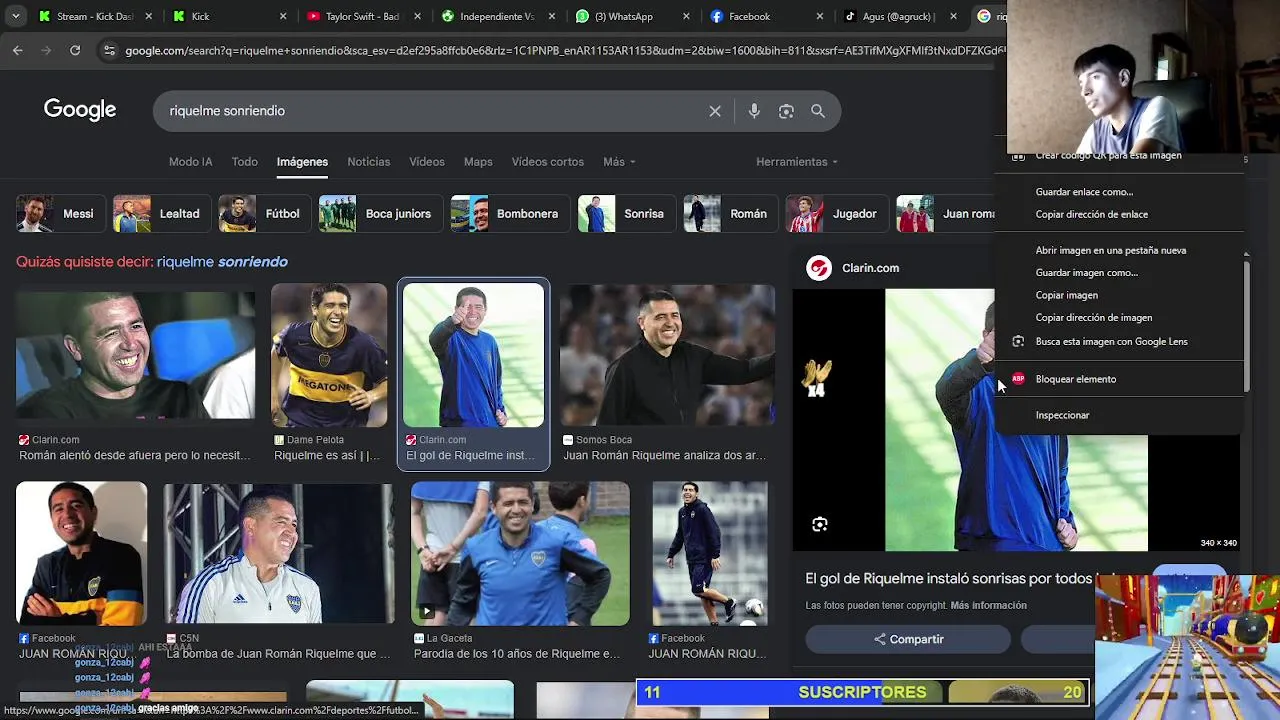This screenshot has height=720, width=1280.
Task: Choose Guardar imagen como
Action: (1086, 273)
